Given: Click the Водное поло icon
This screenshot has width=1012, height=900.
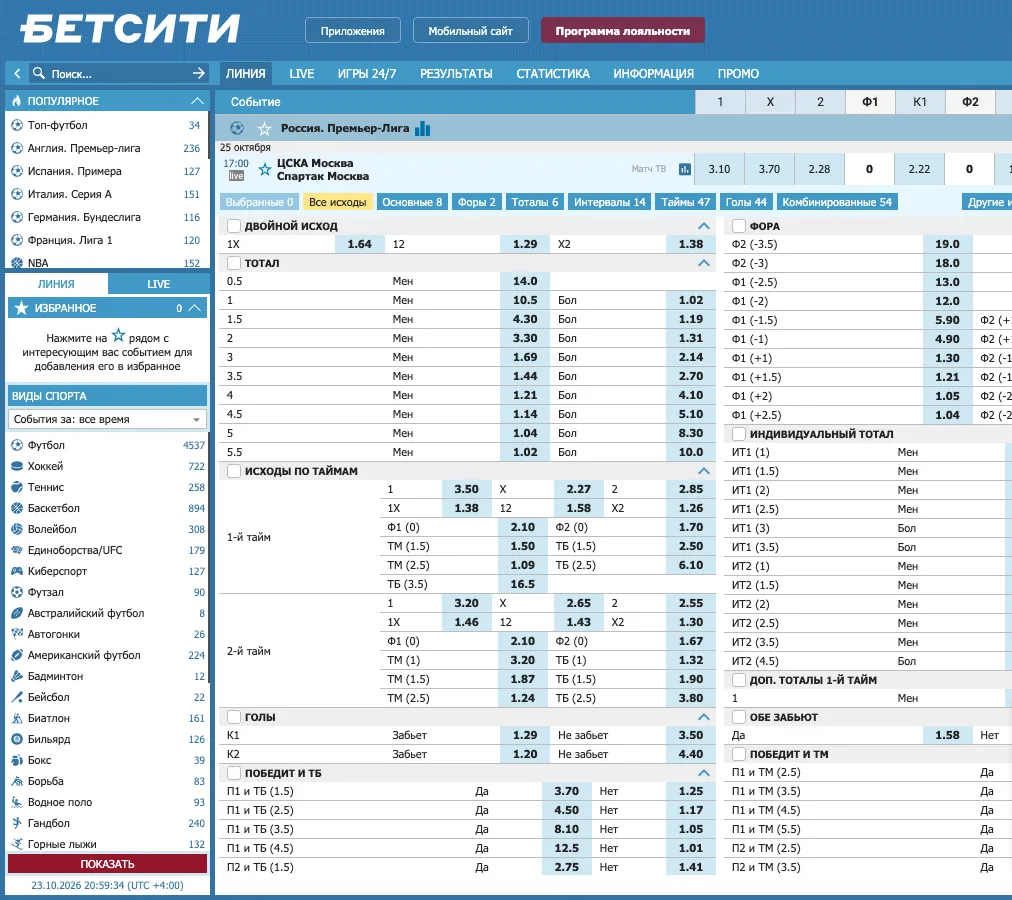Looking at the screenshot, I should (17, 802).
